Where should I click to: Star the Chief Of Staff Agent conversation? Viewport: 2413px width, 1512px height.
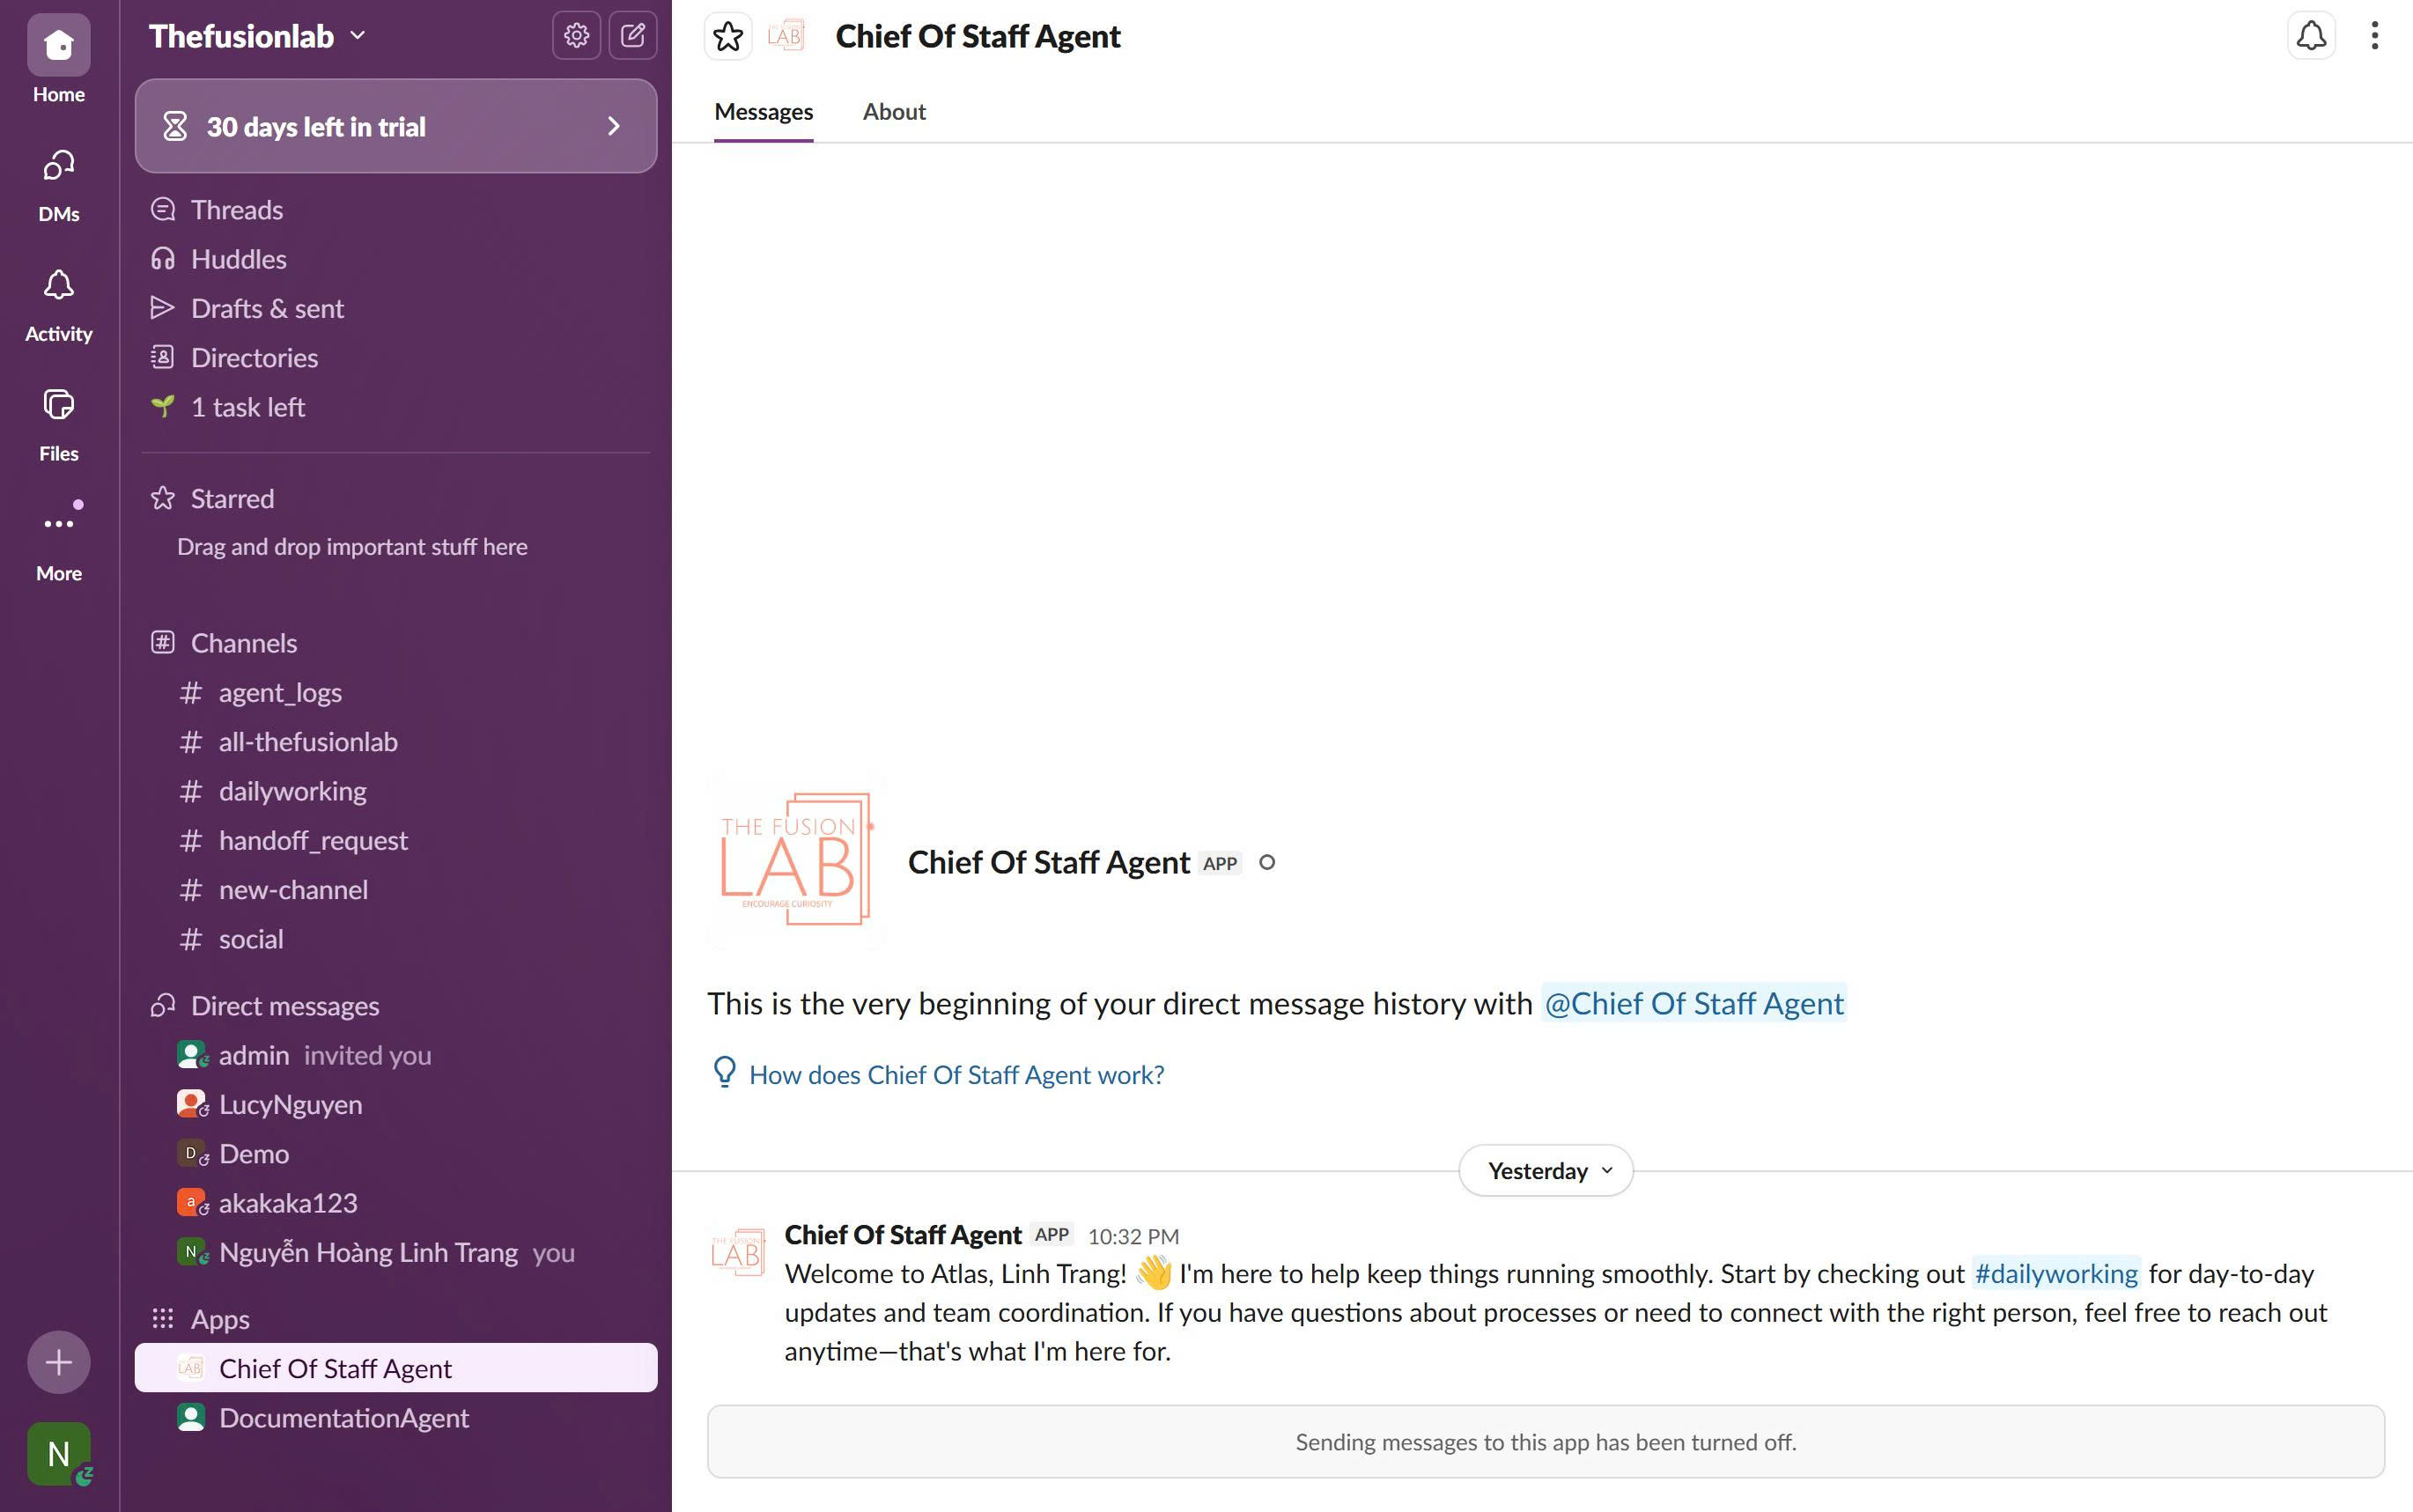tap(728, 37)
